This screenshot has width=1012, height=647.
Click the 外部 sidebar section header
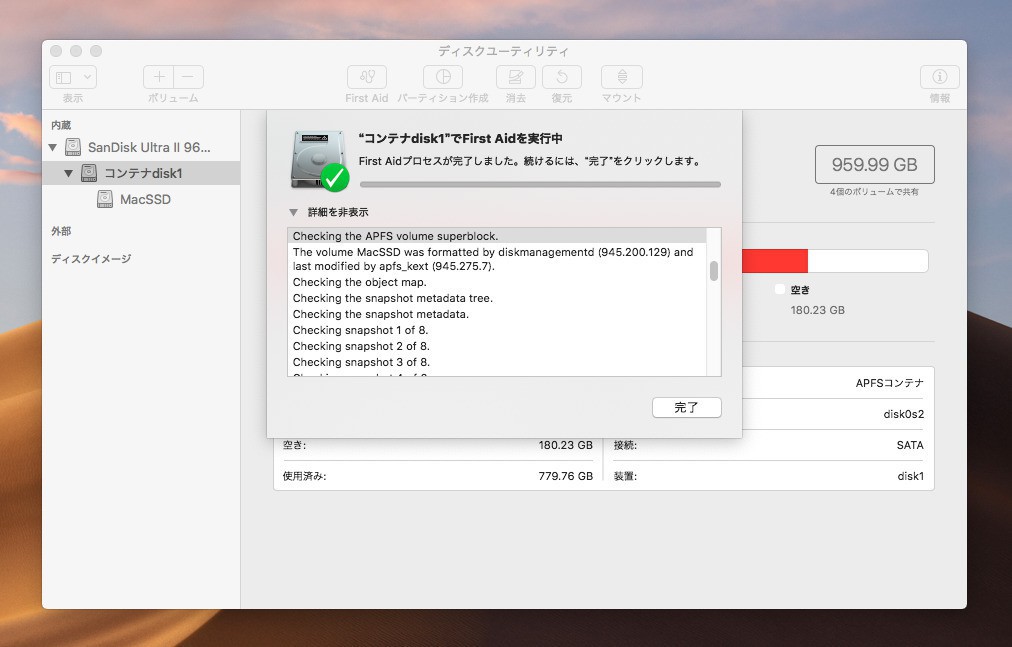click(61, 231)
